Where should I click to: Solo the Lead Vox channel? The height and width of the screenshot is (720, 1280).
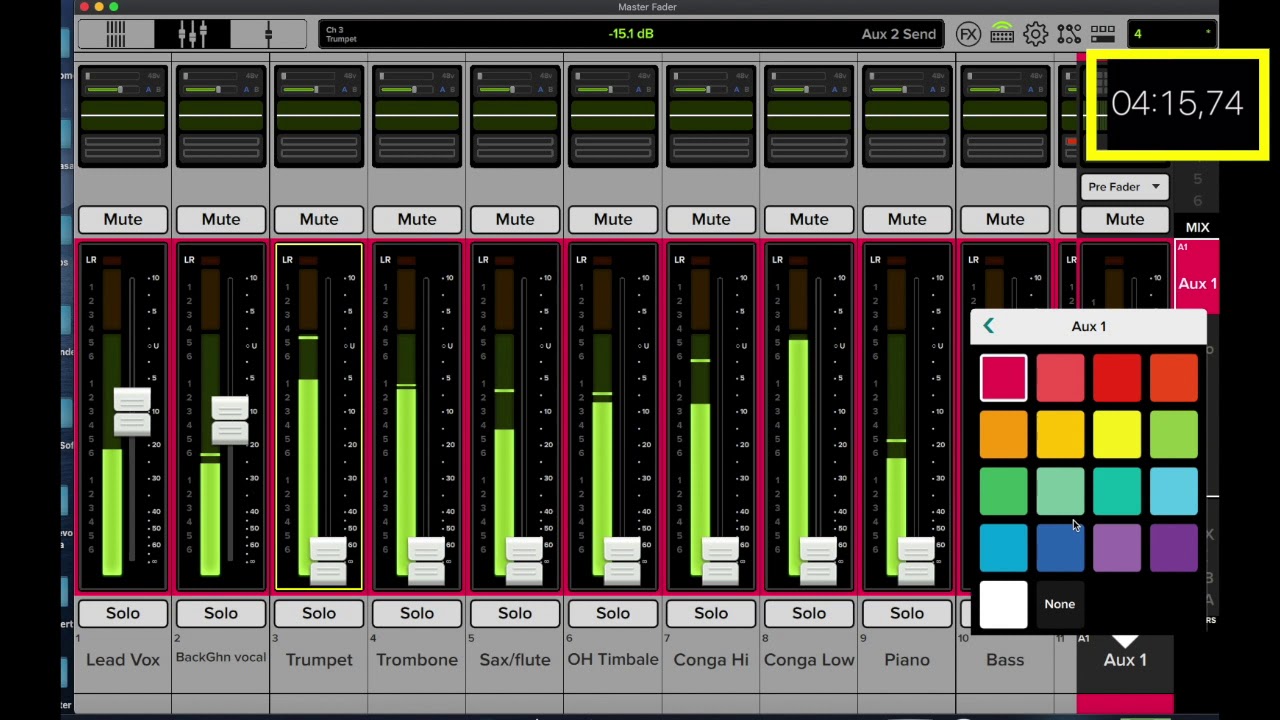click(123, 613)
